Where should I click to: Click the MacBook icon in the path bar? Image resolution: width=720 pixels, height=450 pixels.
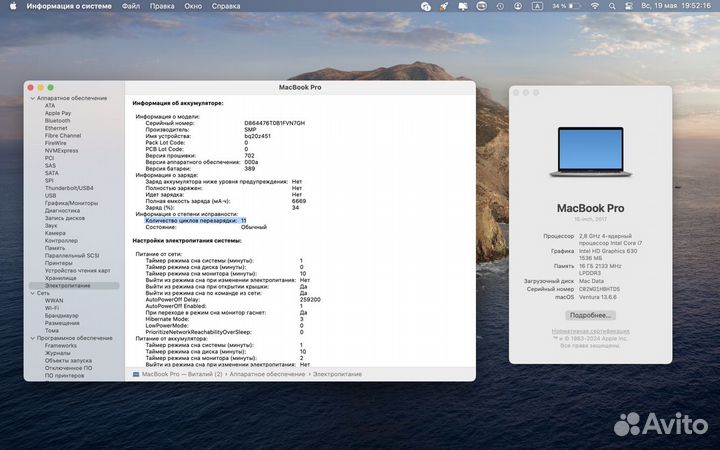(136, 374)
